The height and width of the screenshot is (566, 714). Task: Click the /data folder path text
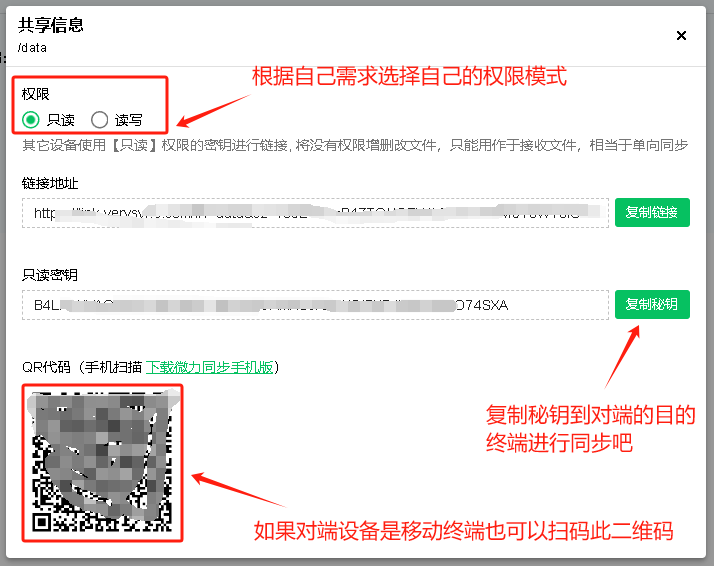coord(33,47)
